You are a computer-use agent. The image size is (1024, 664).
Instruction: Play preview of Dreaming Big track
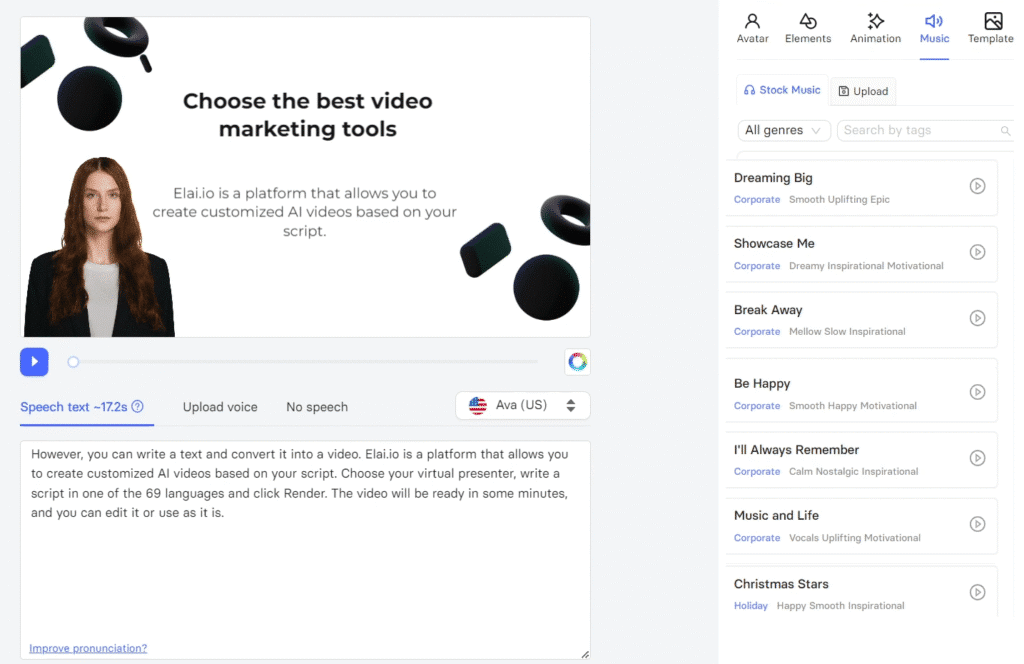977,186
